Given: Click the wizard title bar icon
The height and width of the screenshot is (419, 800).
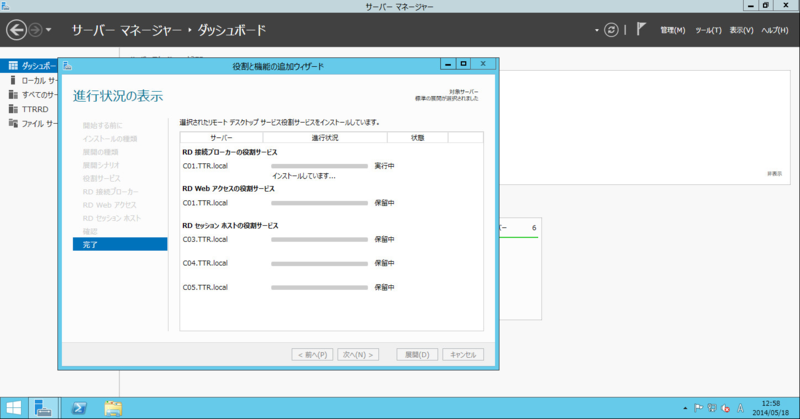Looking at the screenshot, I should (x=67, y=66).
